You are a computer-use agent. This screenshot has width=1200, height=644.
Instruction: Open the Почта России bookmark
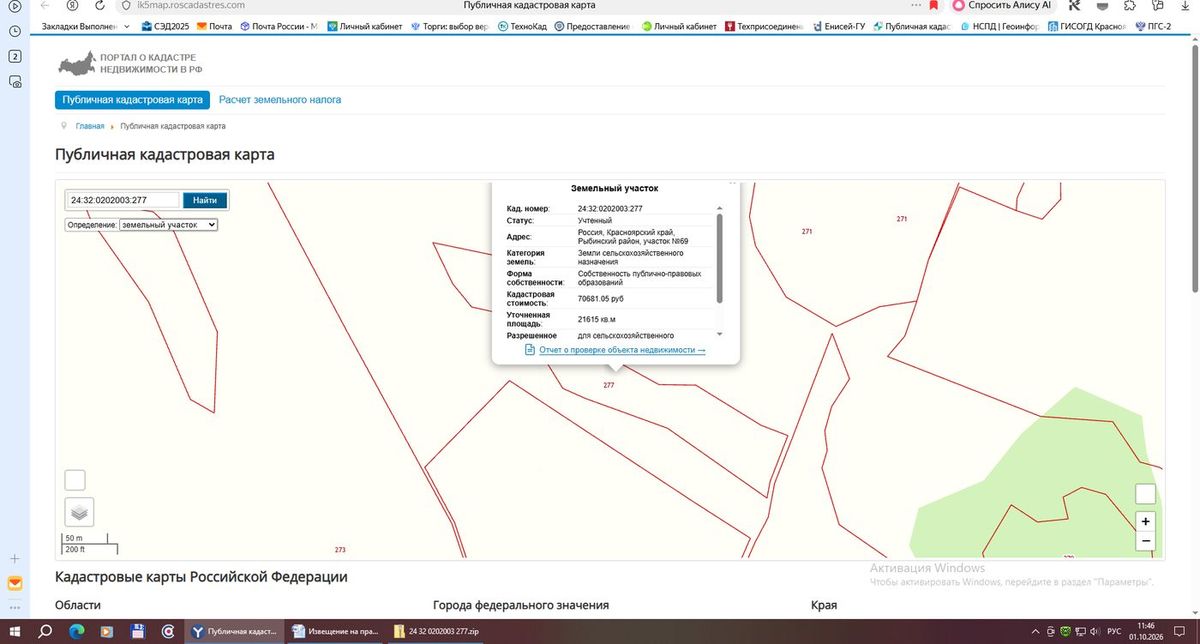click(x=279, y=26)
